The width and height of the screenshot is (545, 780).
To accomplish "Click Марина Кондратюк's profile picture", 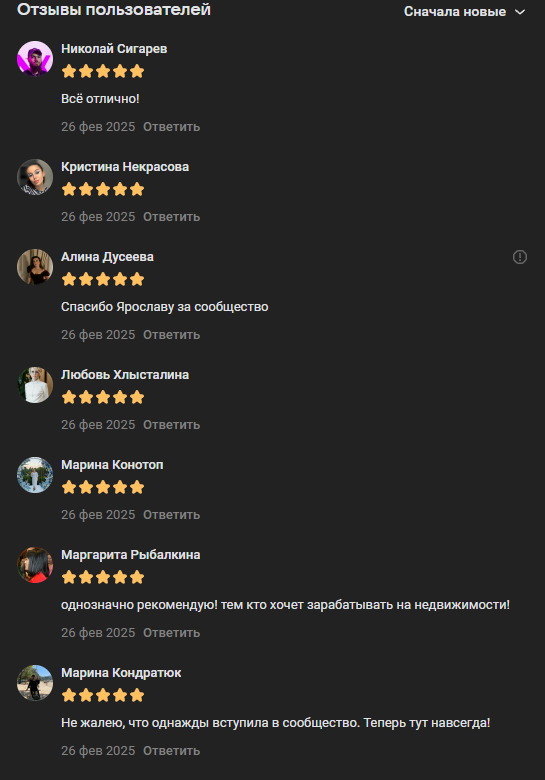I will click(35, 682).
